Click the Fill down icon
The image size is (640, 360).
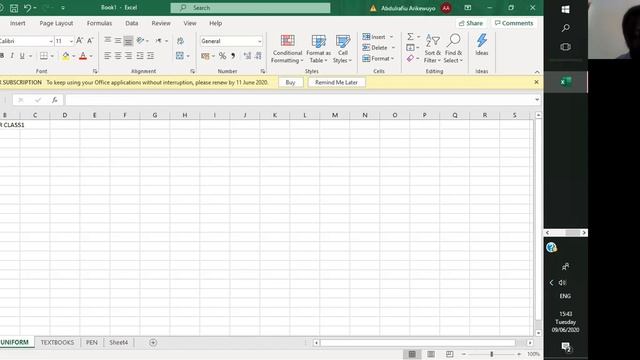click(x=411, y=48)
